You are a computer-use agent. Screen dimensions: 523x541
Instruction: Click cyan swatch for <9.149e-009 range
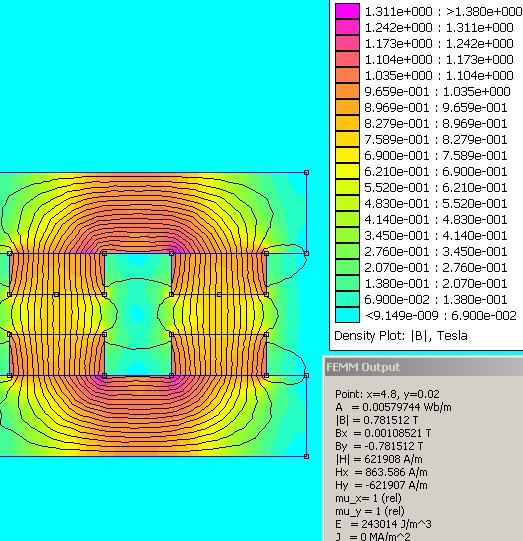tap(347, 315)
